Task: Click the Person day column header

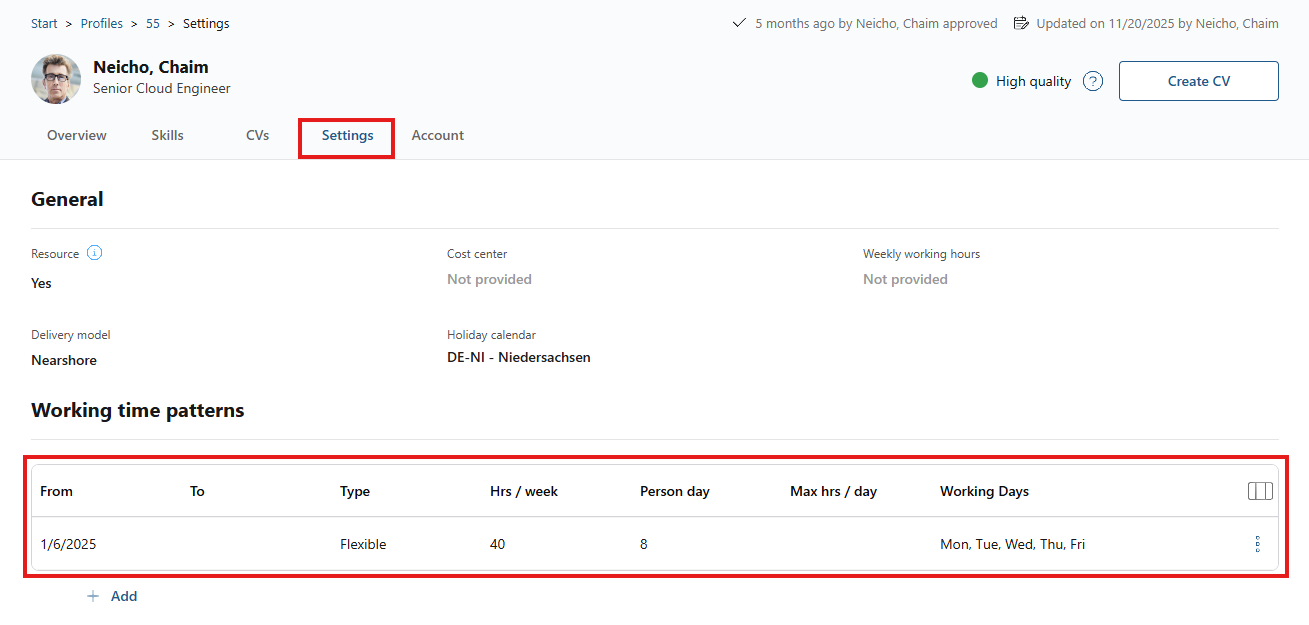Action: (675, 491)
